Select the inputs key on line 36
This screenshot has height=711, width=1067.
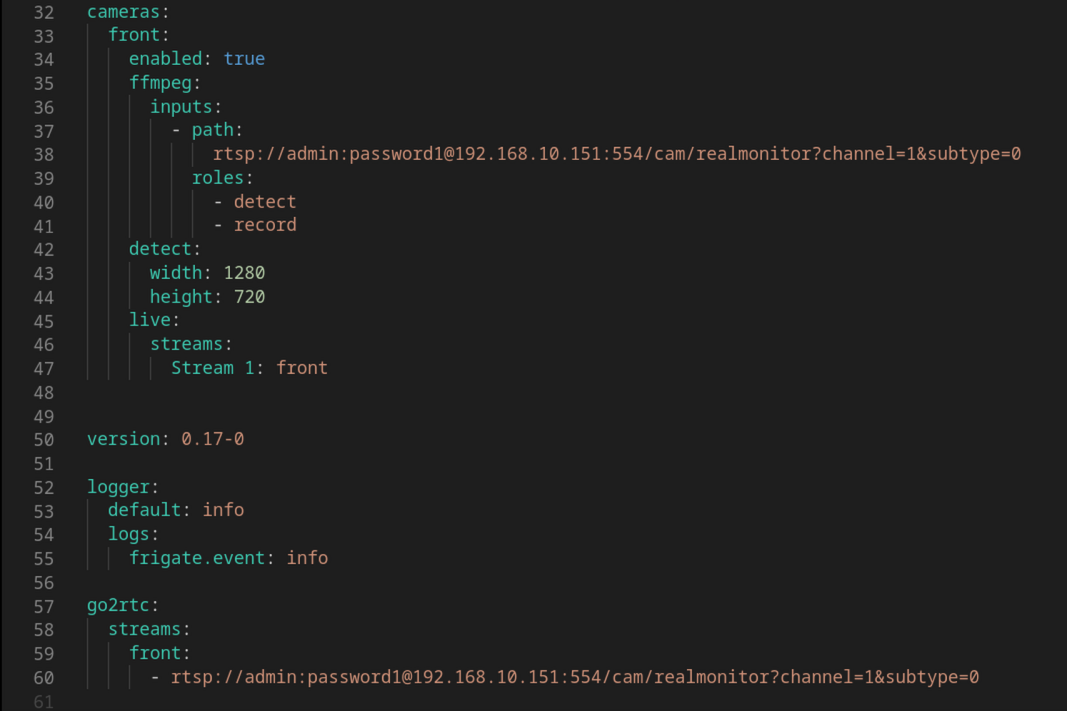pyautogui.click(x=181, y=107)
